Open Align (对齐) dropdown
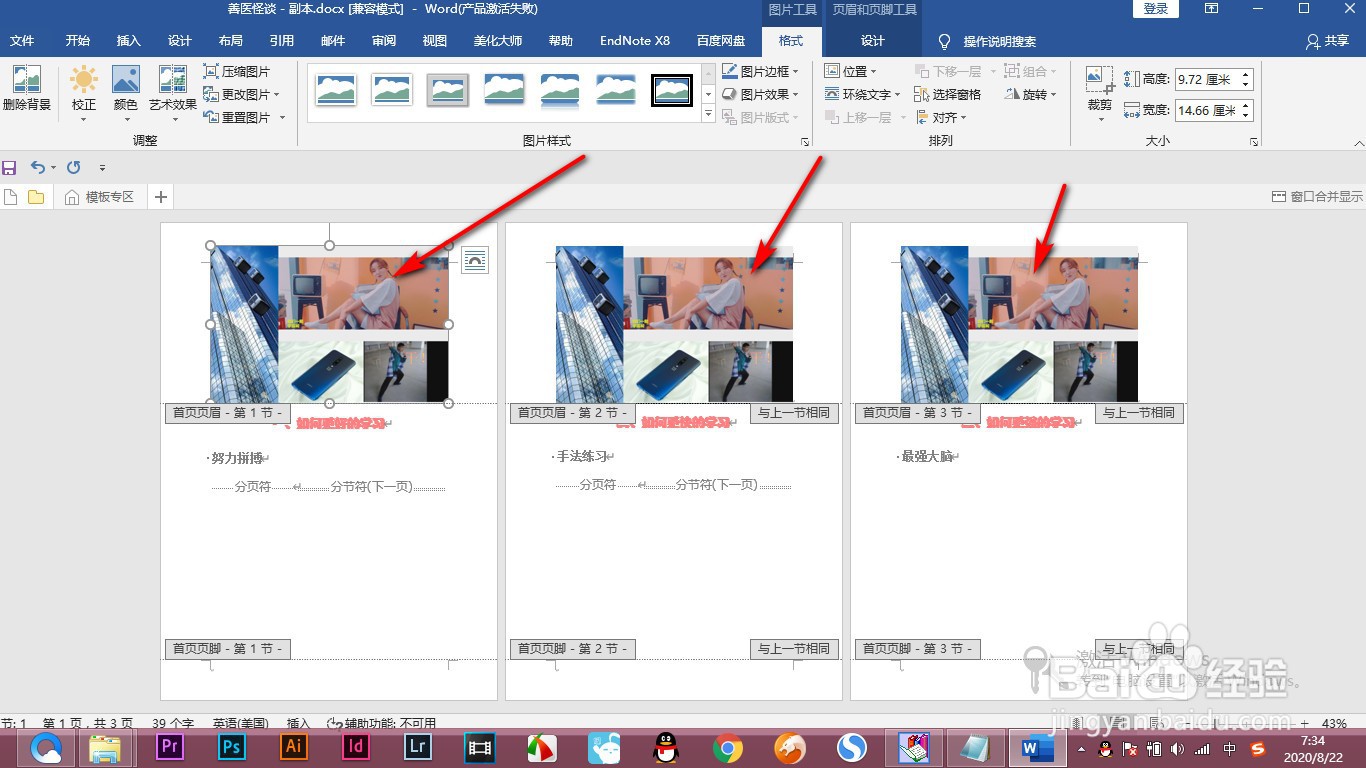This screenshot has width=1366, height=768. [941, 117]
